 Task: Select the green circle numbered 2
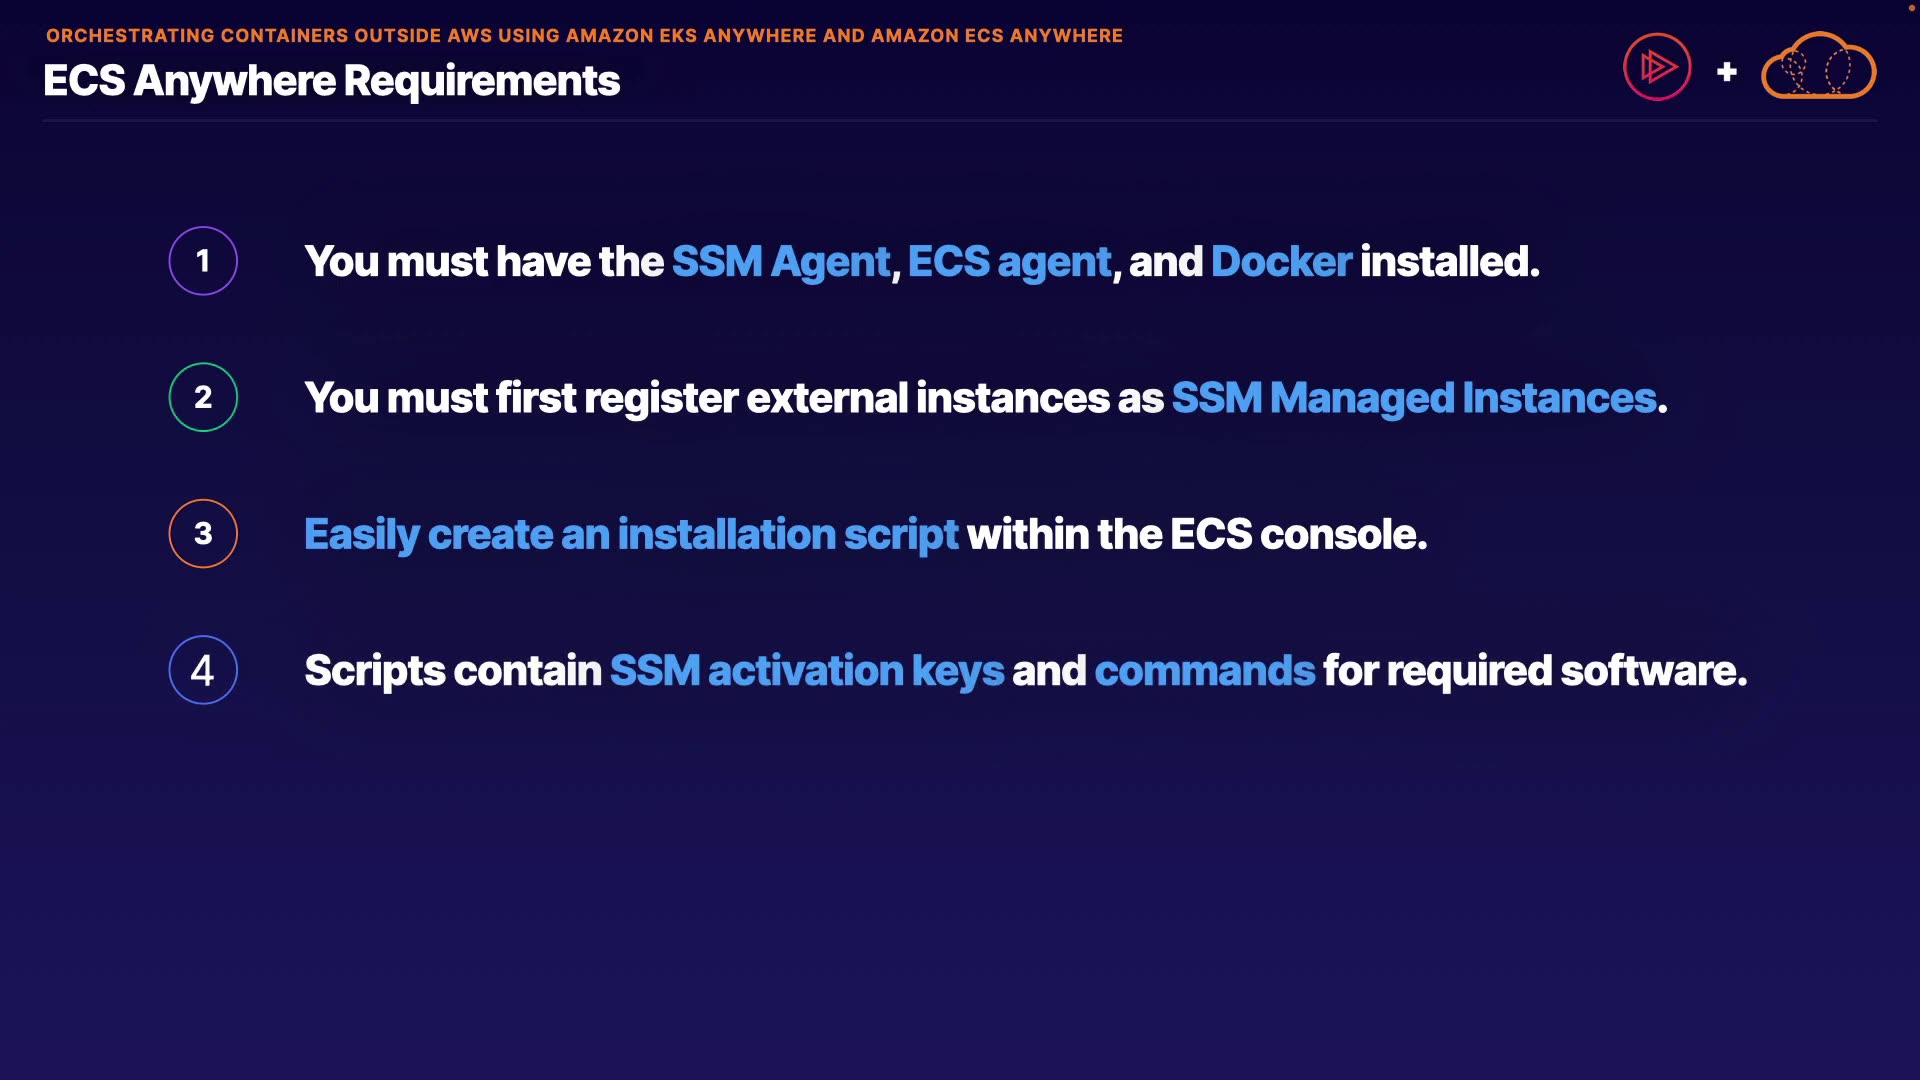coord(203,397)
